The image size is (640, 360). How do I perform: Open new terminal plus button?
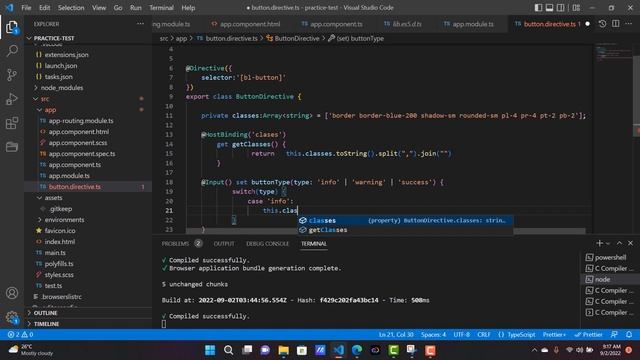[x=599, y=243]
